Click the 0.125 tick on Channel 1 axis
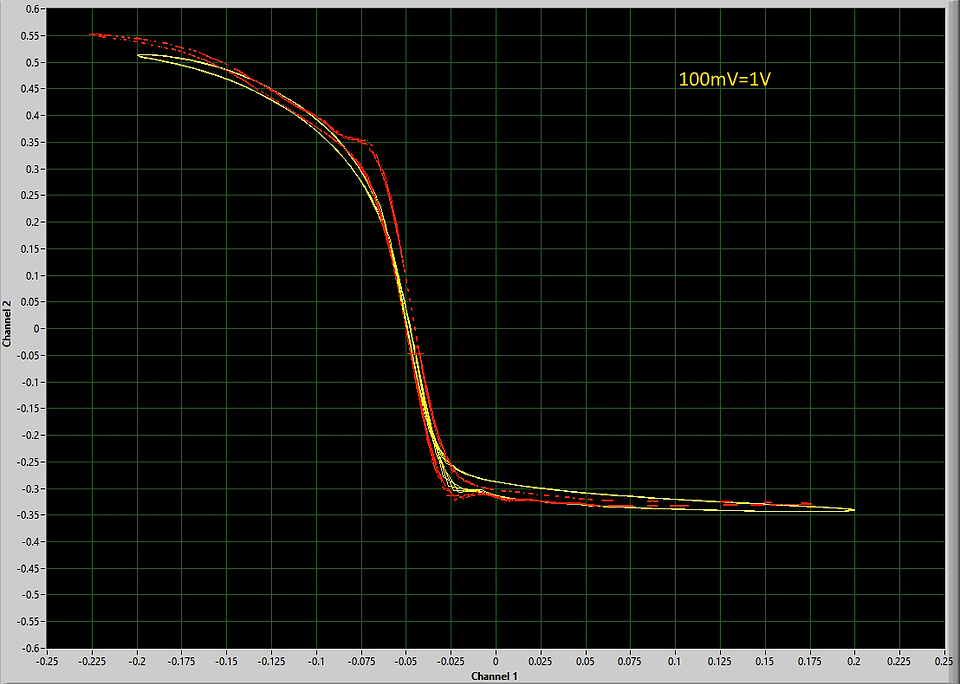 [x=720, y=661]
